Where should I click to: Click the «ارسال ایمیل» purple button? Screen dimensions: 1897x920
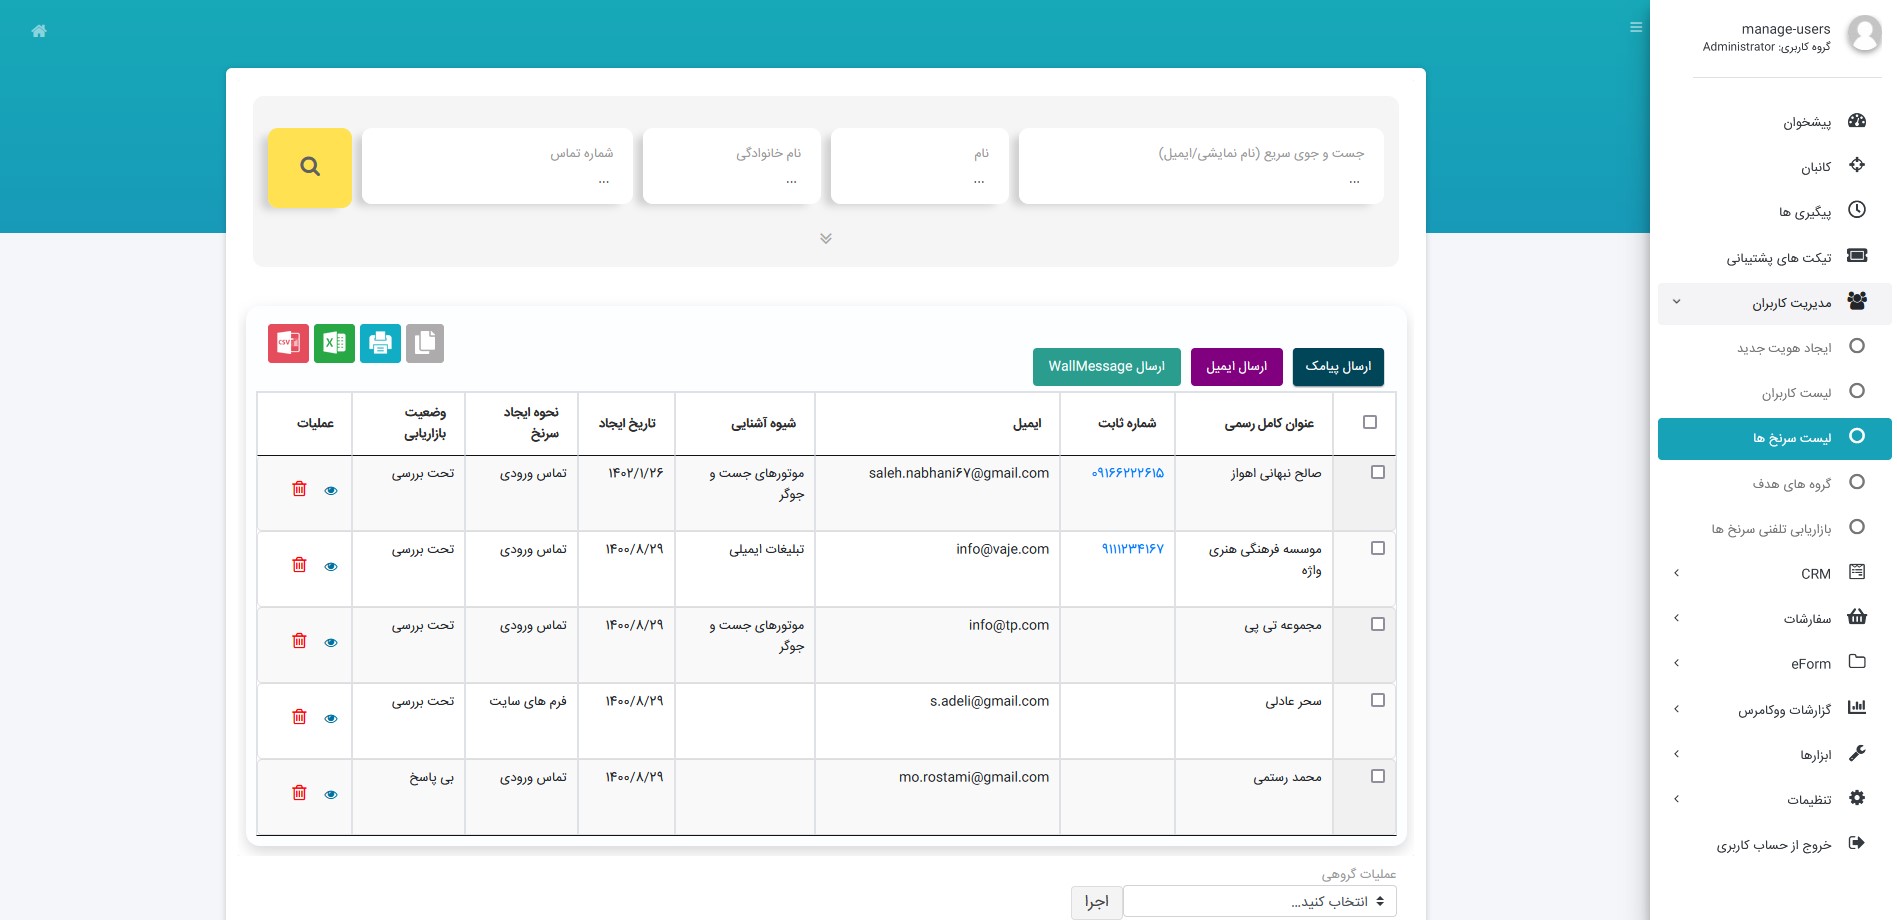tap(1236, 367)
